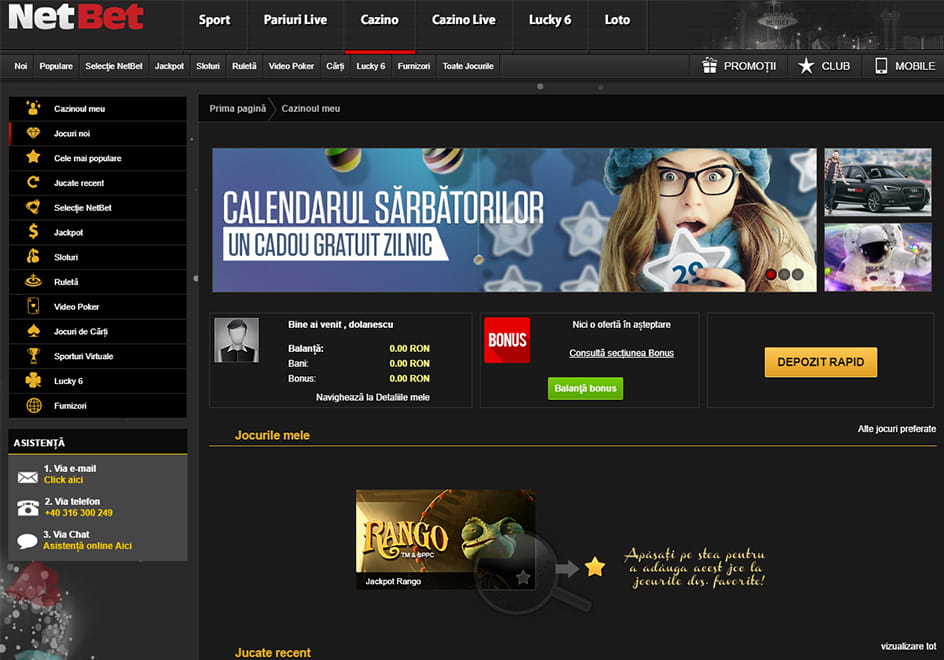Click the globe icon beside Furnizori
Viewport: 944px width, 660px height.
click(34, 405)
